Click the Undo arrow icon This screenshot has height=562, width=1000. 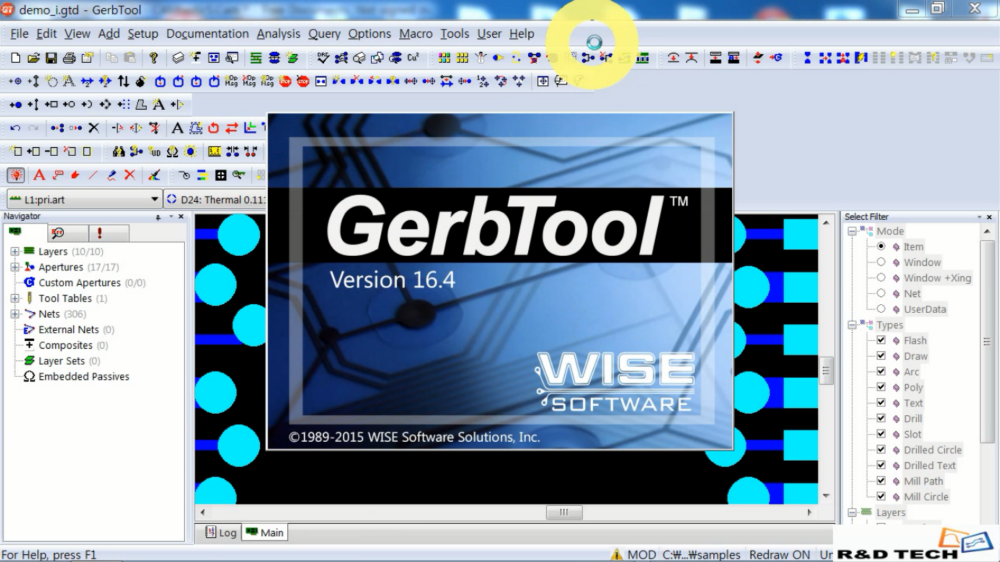click(x=15, y=128)
